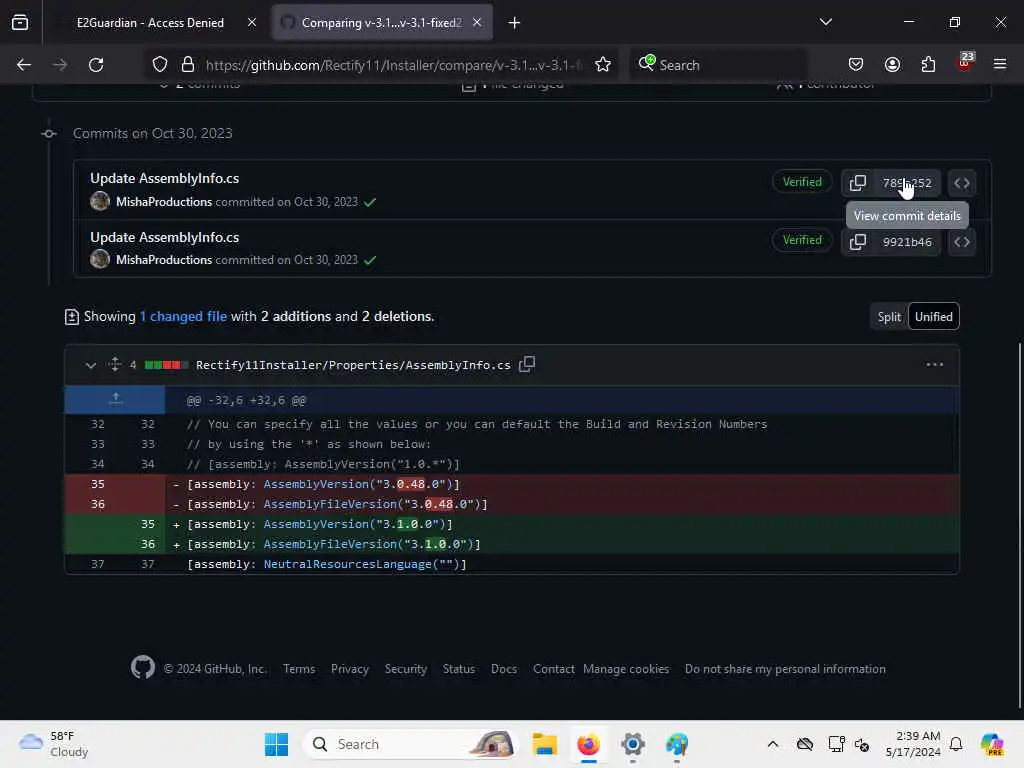Open Windows Start menu
This screenshot has height=768, width=1024.
coord(276,744)
